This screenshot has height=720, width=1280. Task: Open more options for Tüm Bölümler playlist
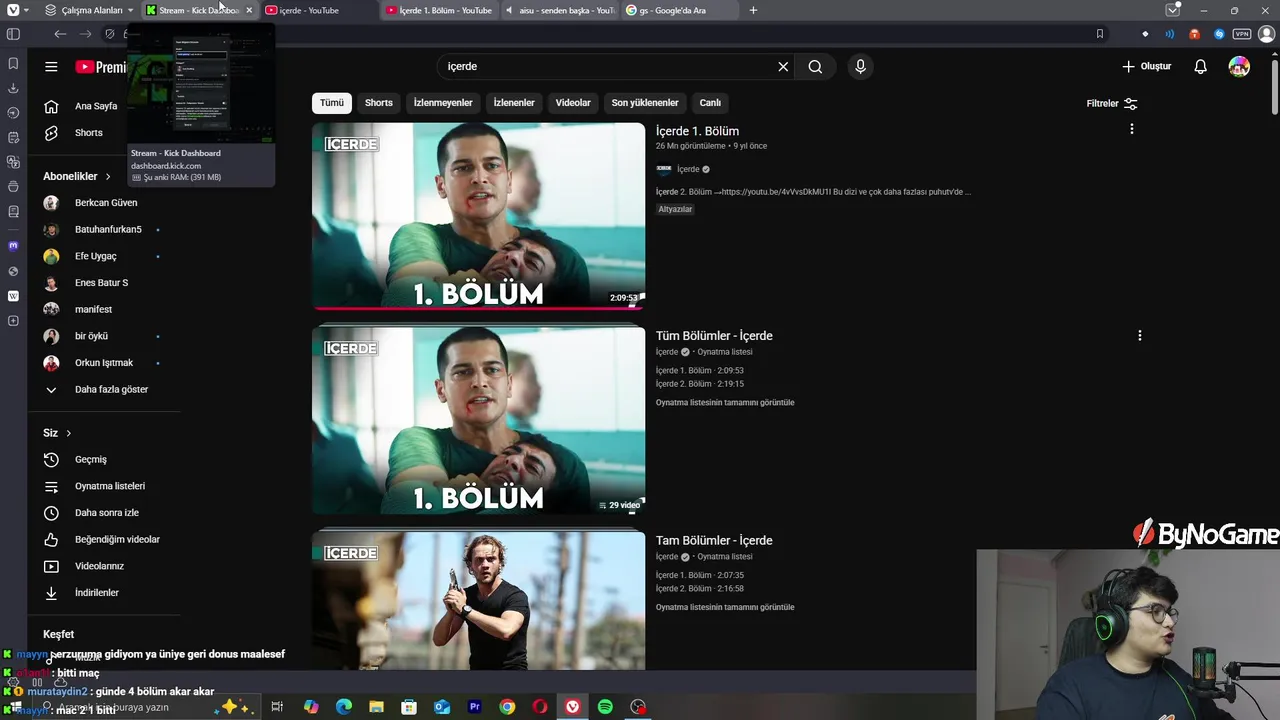pos(1139,336)
